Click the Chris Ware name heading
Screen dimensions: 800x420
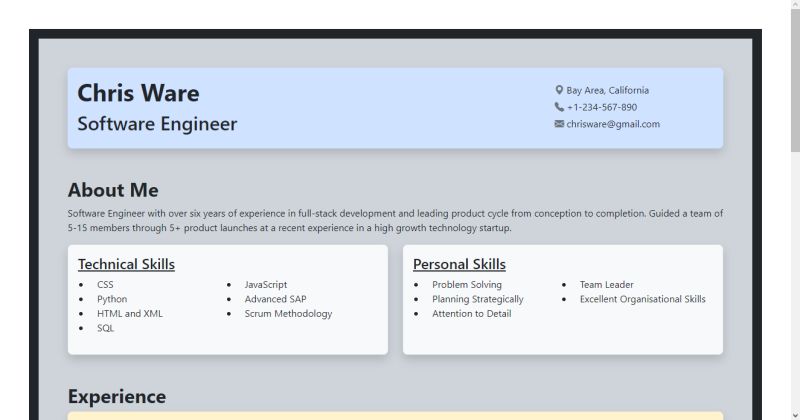click(x=138, y=93)
